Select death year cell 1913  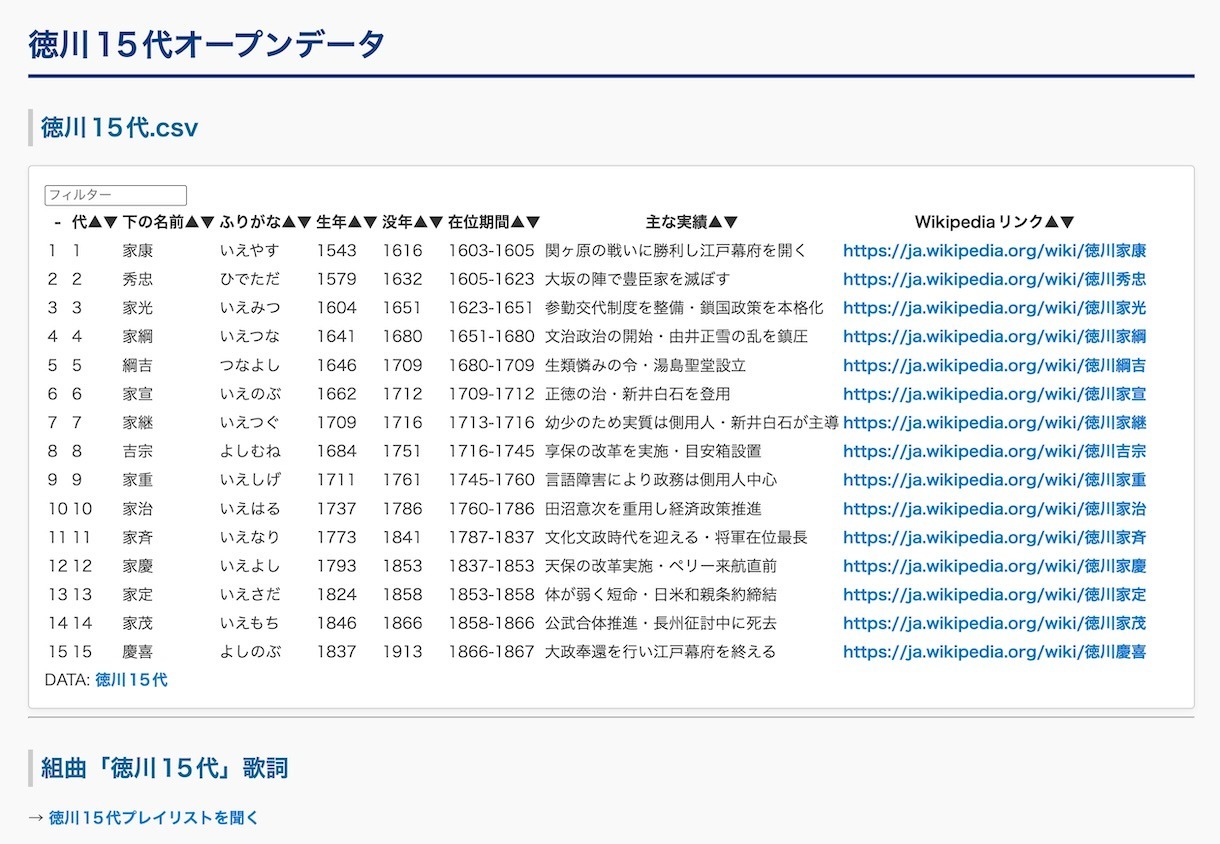click(x=402, y=652)
